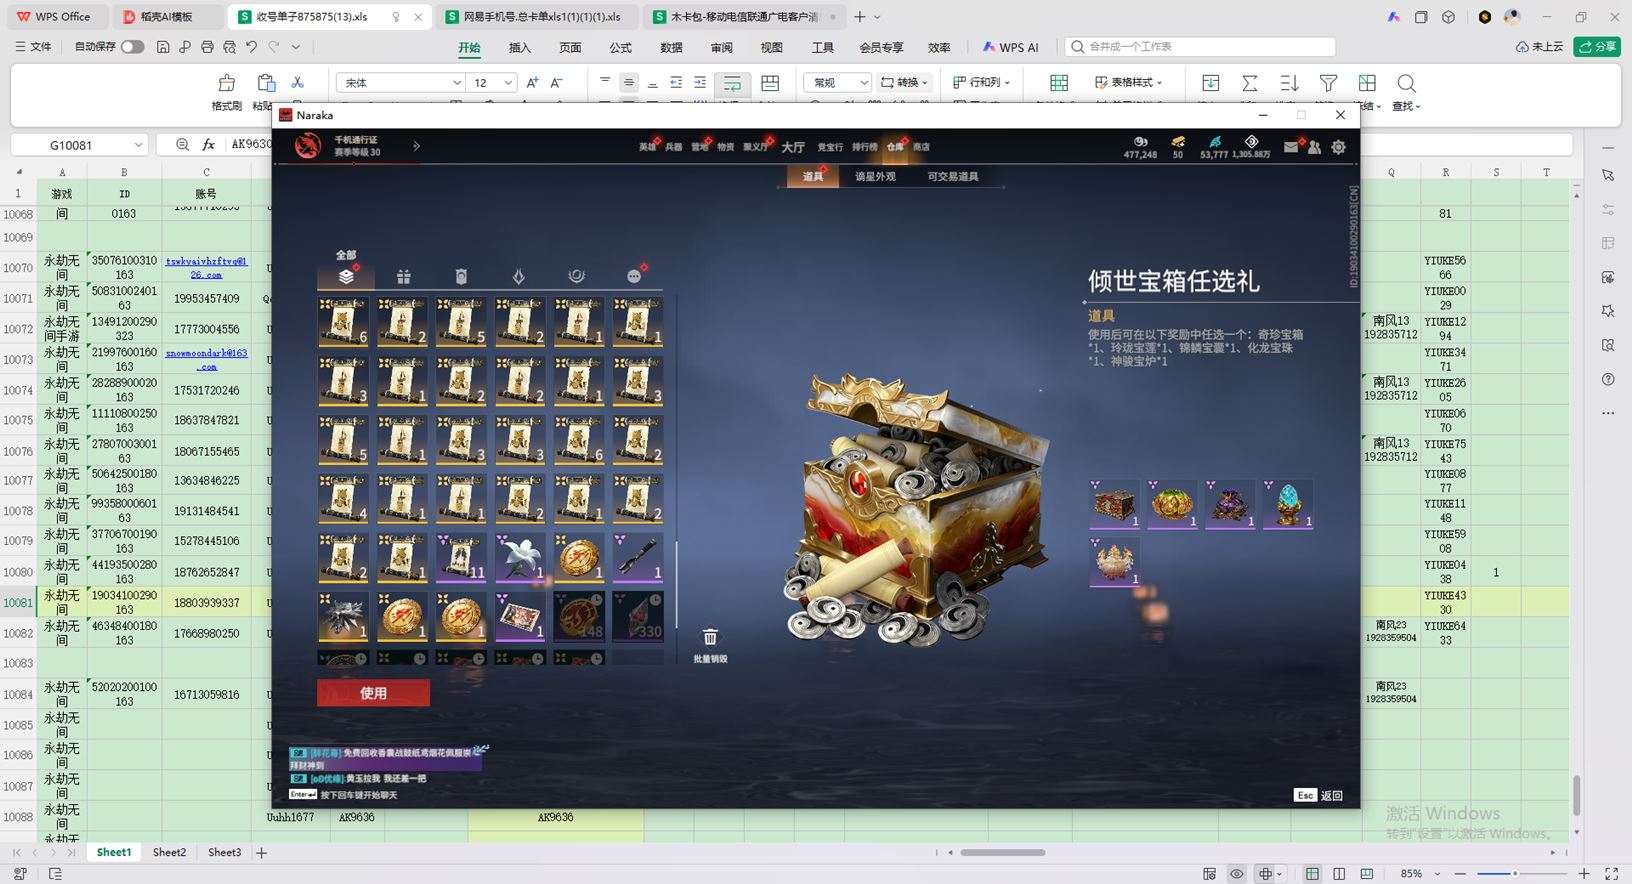
Task: Open 商店 shop in Naraka top navigation
Action: pos(921,147)
